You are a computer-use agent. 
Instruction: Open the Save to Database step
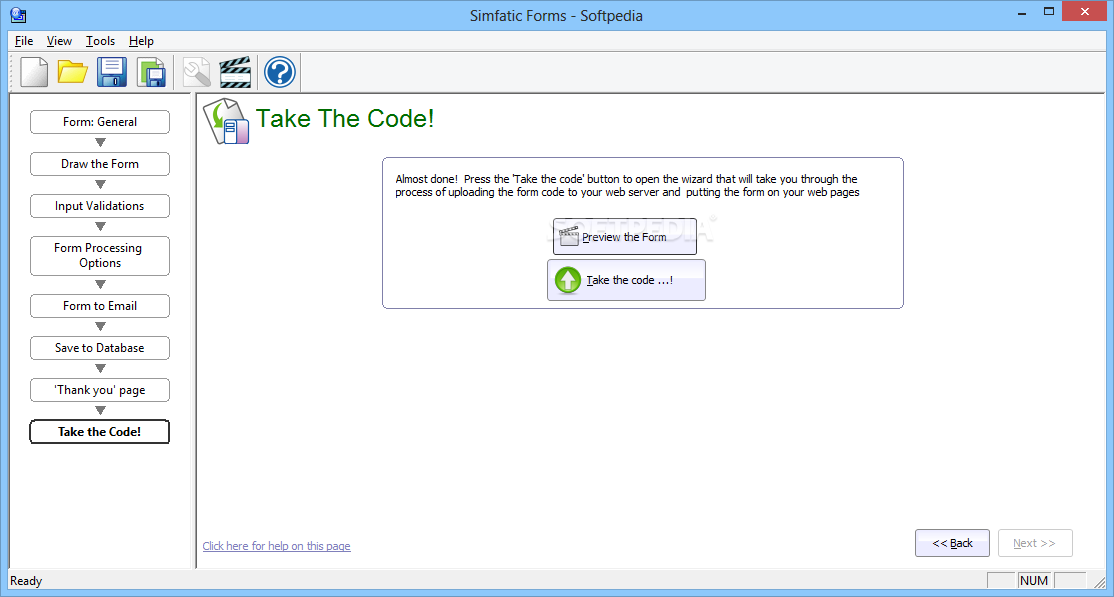click(x=99, y=348)
